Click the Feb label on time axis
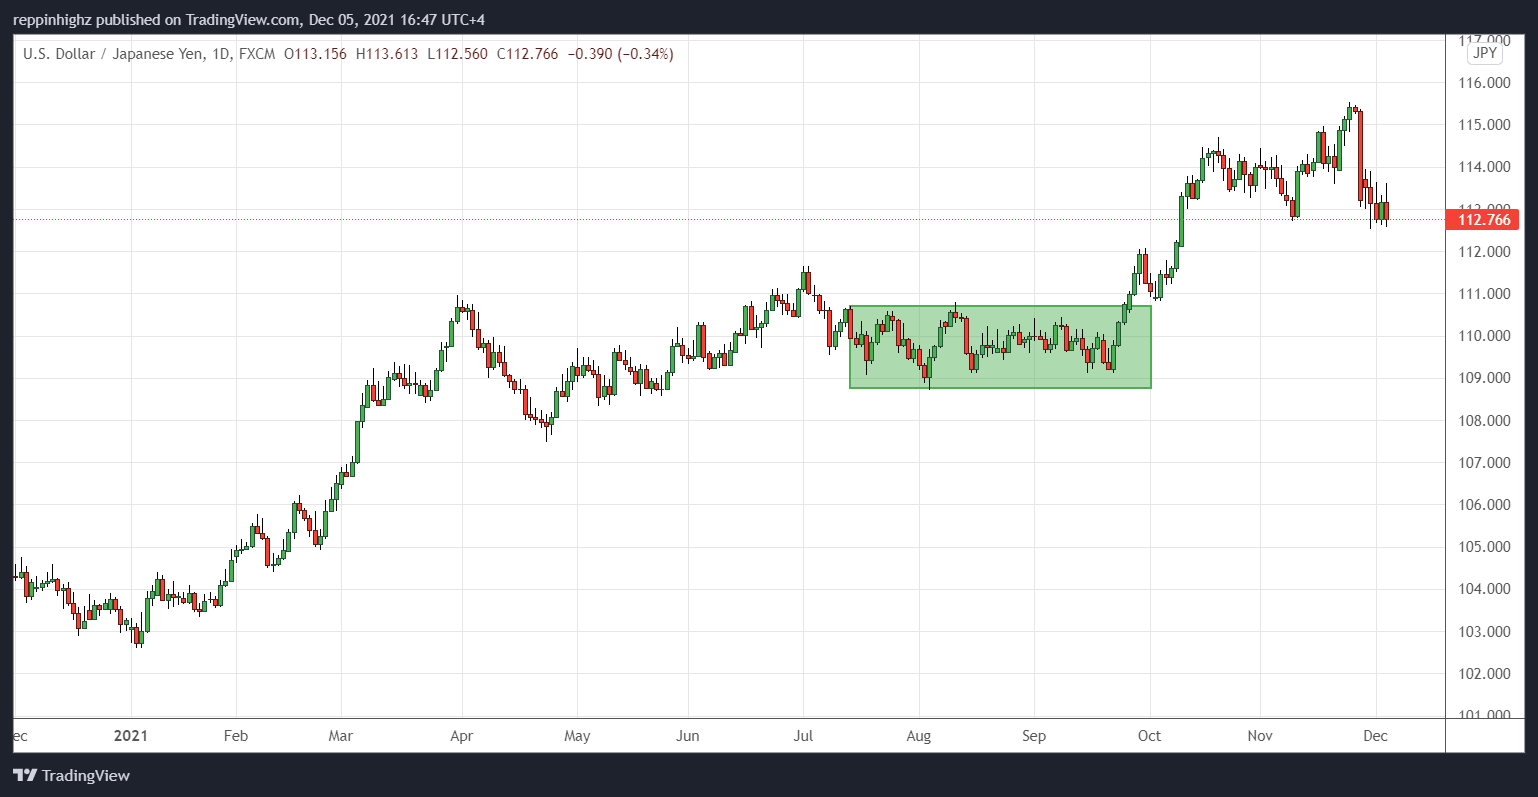The image size is (1538, 797). click(236, 736)
